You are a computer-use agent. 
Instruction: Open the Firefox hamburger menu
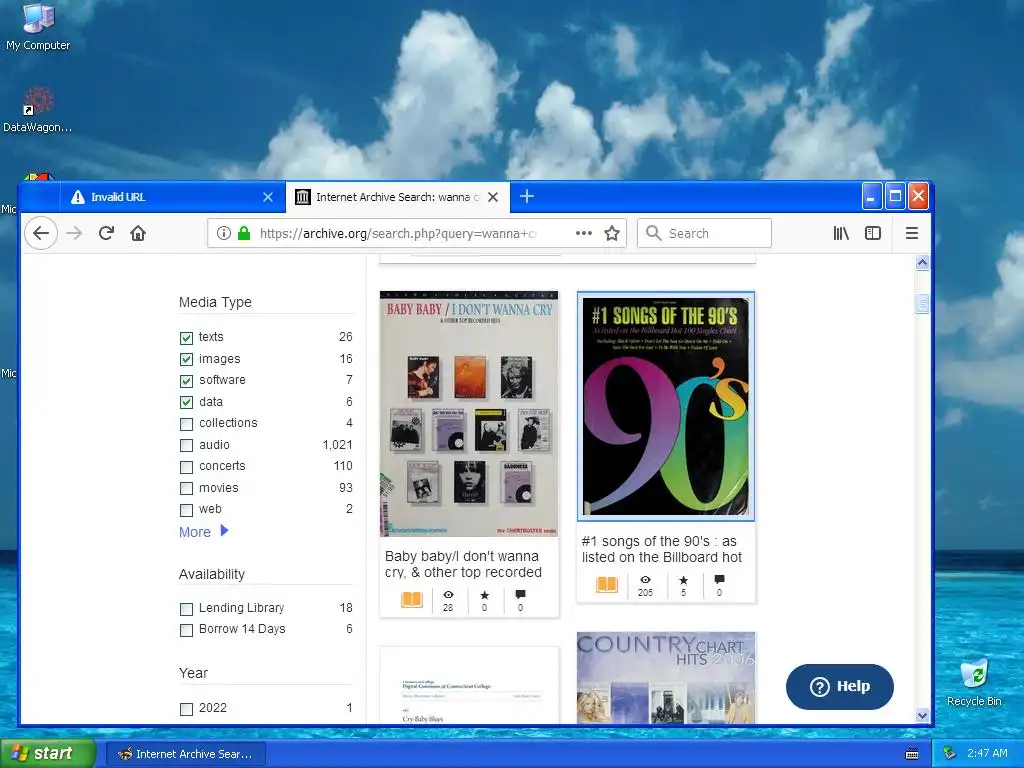tap(912, 233)
